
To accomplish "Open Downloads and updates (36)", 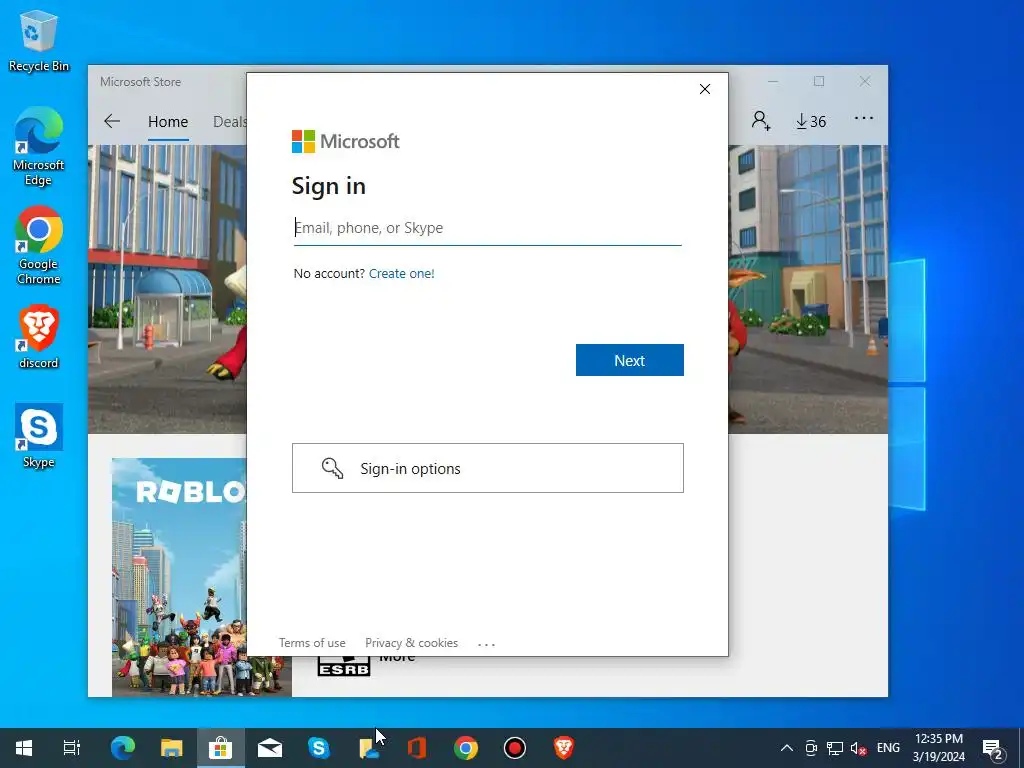I will tap(810, 121).
